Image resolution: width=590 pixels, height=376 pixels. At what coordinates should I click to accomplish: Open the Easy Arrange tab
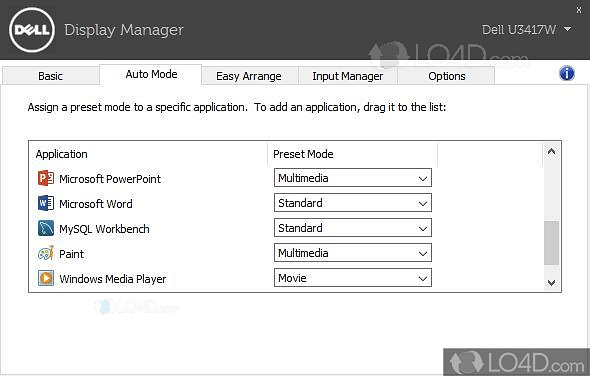pyautogui.click(x=249, y=76)
